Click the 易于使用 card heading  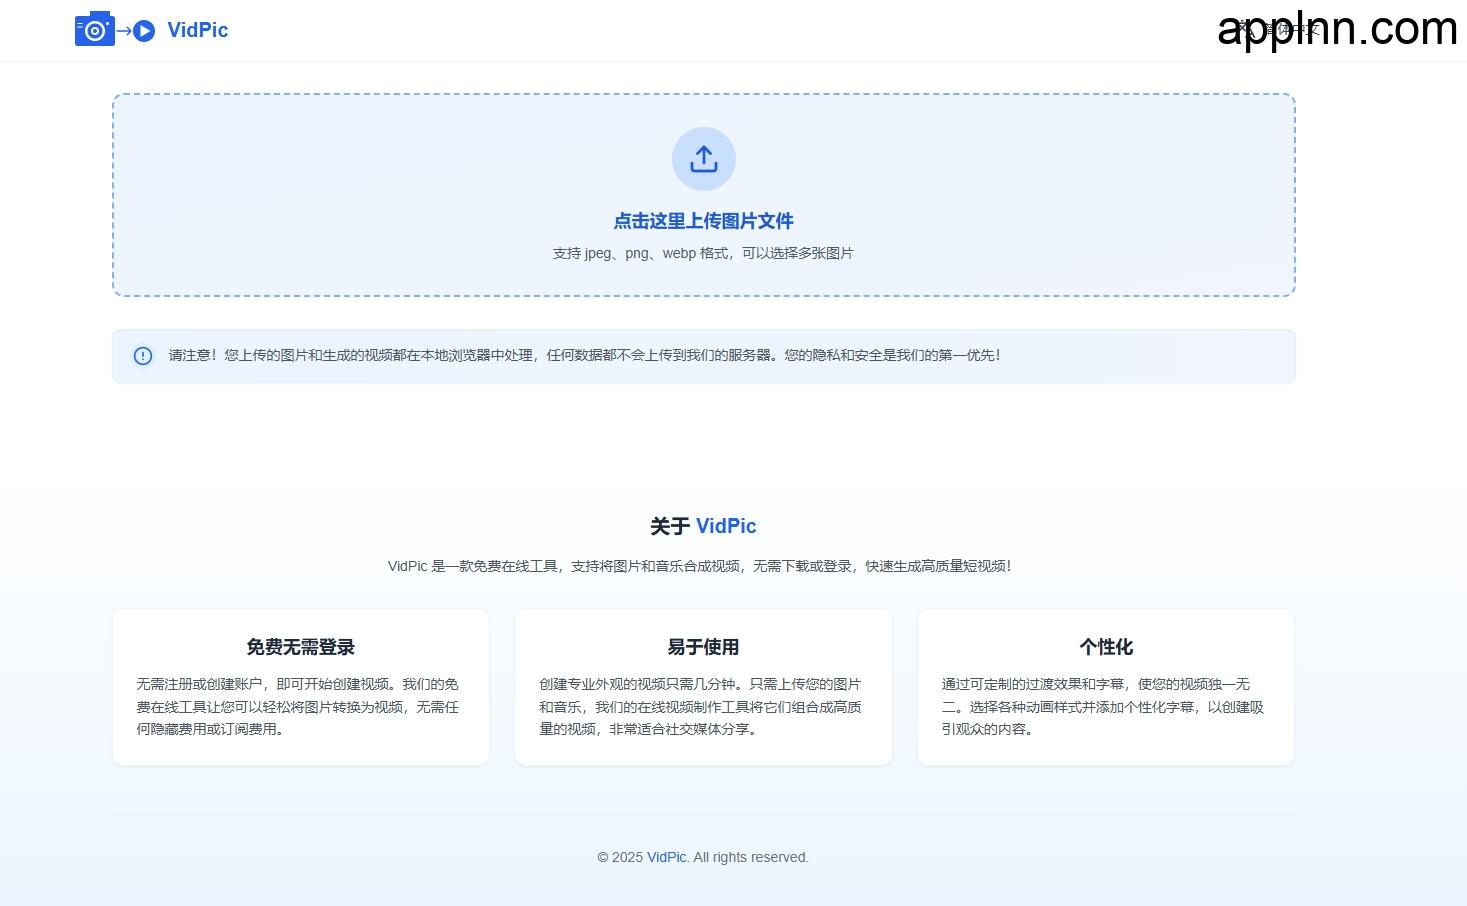(x=704, y=647)
